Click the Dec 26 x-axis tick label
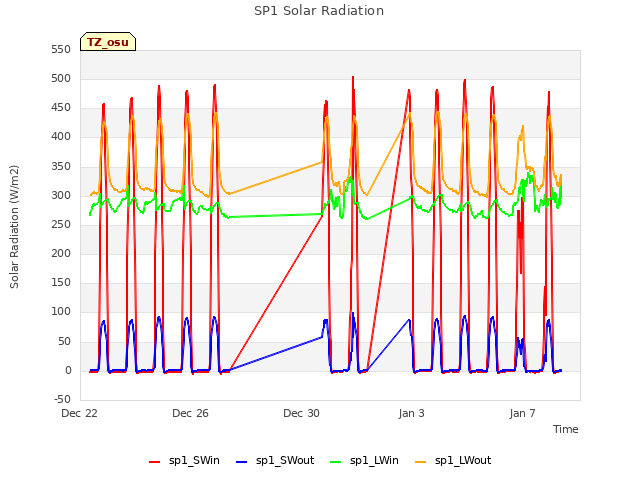Screen dimensions: 640x480 190,413
